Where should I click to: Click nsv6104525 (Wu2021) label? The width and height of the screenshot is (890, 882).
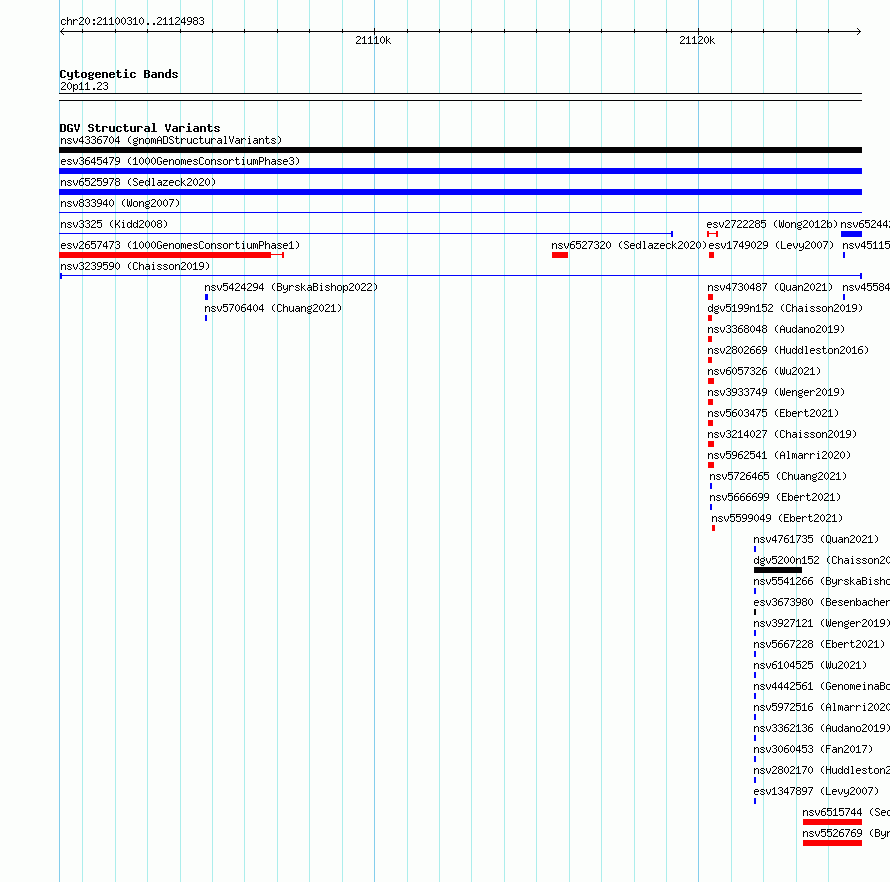pyautogui.click(x=810, y=665)
